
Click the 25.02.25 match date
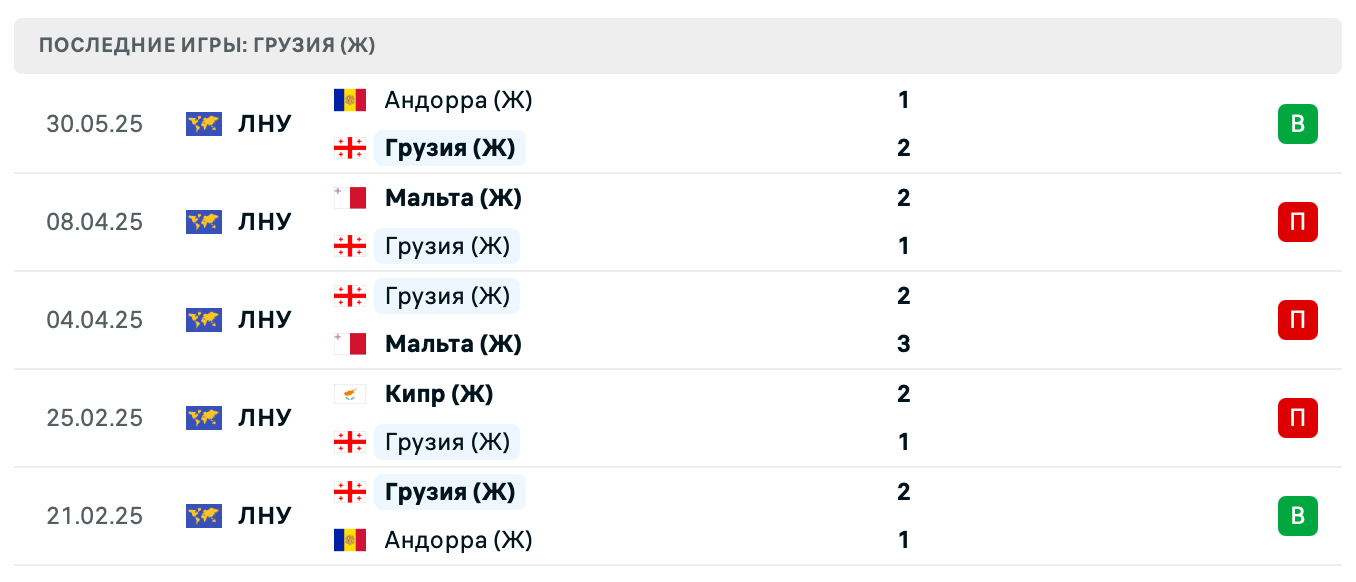coord(95,418)
